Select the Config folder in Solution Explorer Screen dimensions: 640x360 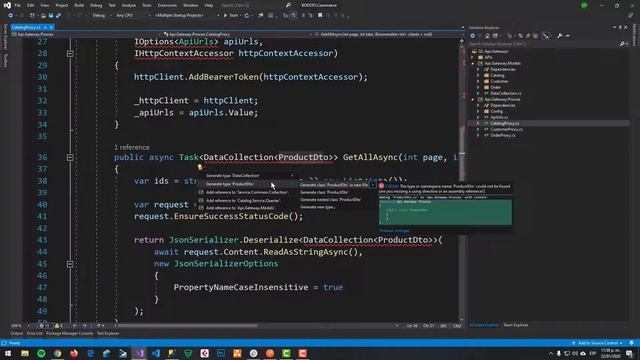pos(496,111)
